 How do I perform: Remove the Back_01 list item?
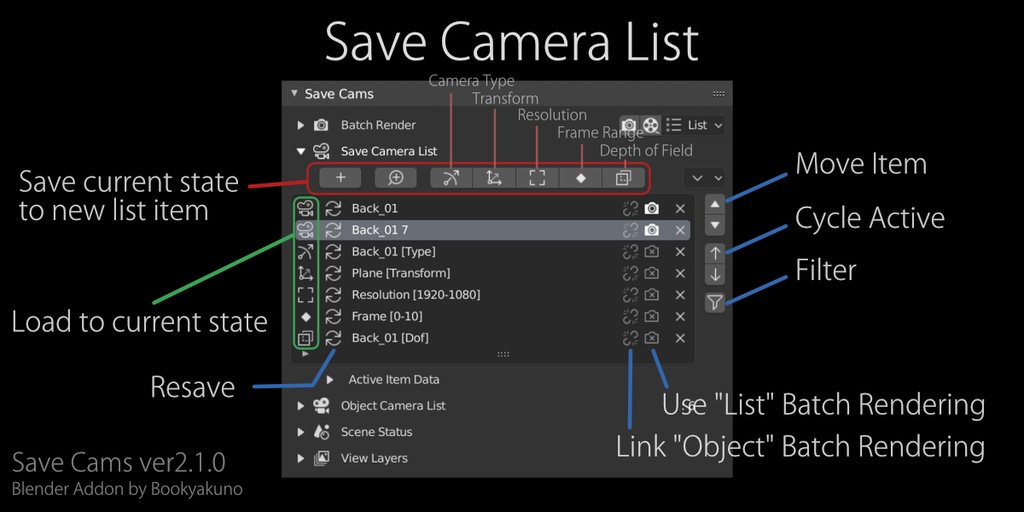point(680,208)
